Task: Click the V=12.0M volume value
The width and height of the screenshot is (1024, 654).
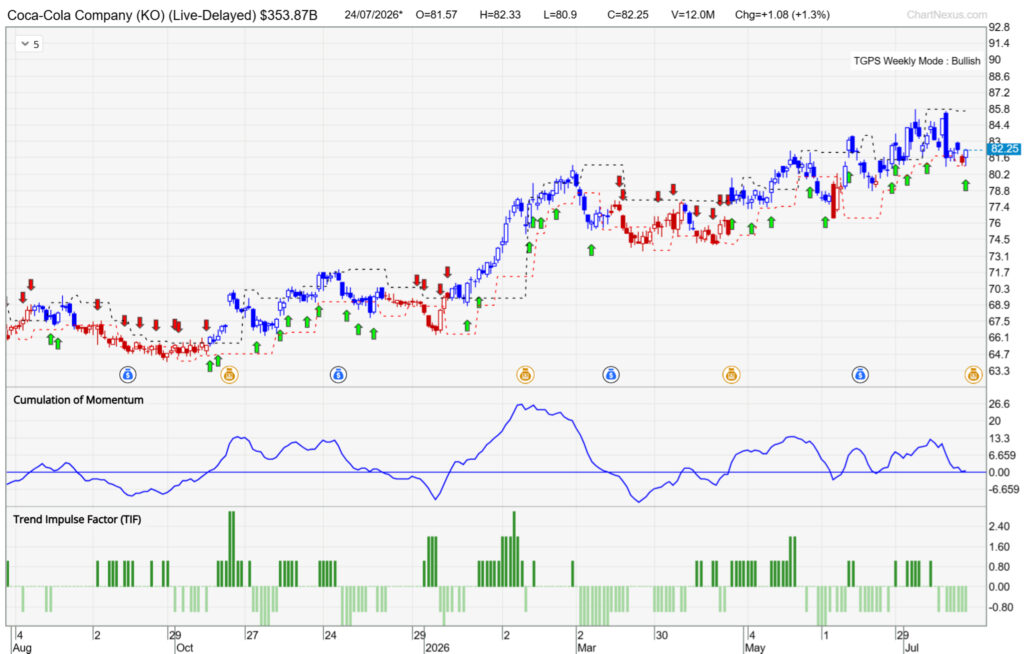Action: pos(693,14)
